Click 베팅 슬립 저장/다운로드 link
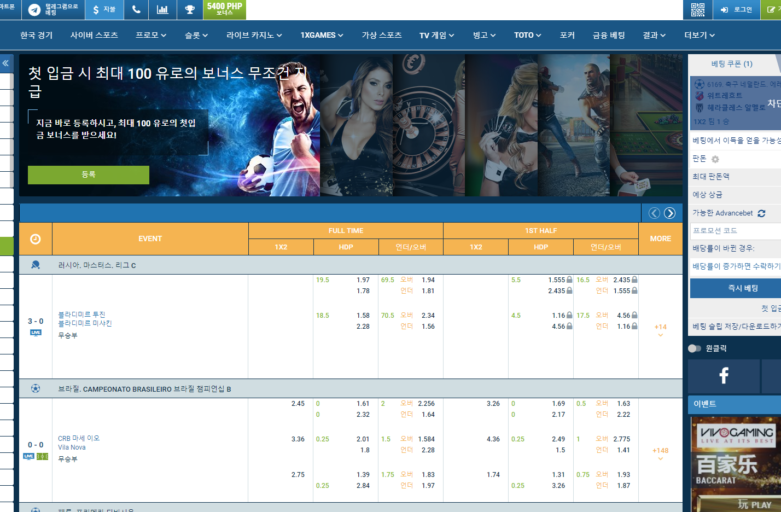This screenshot has height=512, width=781. click(737, 326)
